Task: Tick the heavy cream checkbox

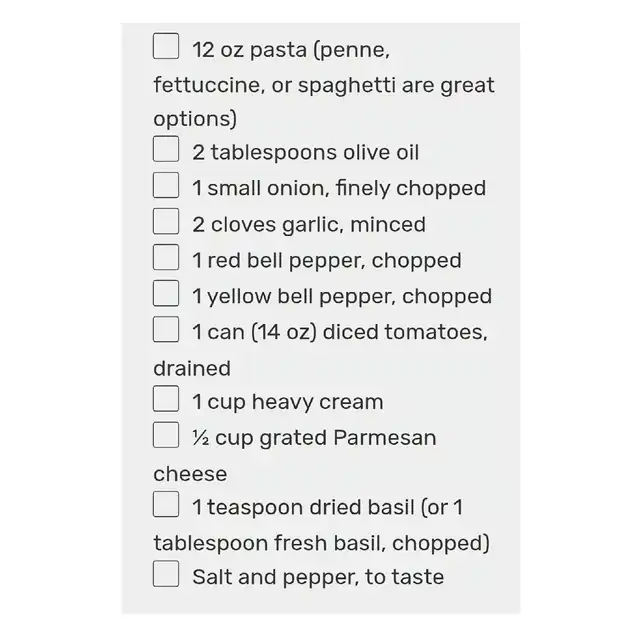Action: (166, 400)
